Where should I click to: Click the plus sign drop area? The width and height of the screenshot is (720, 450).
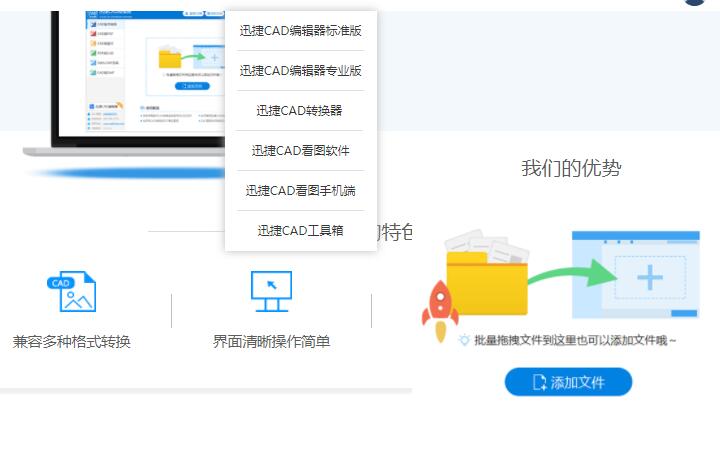[x=650, y=277]
